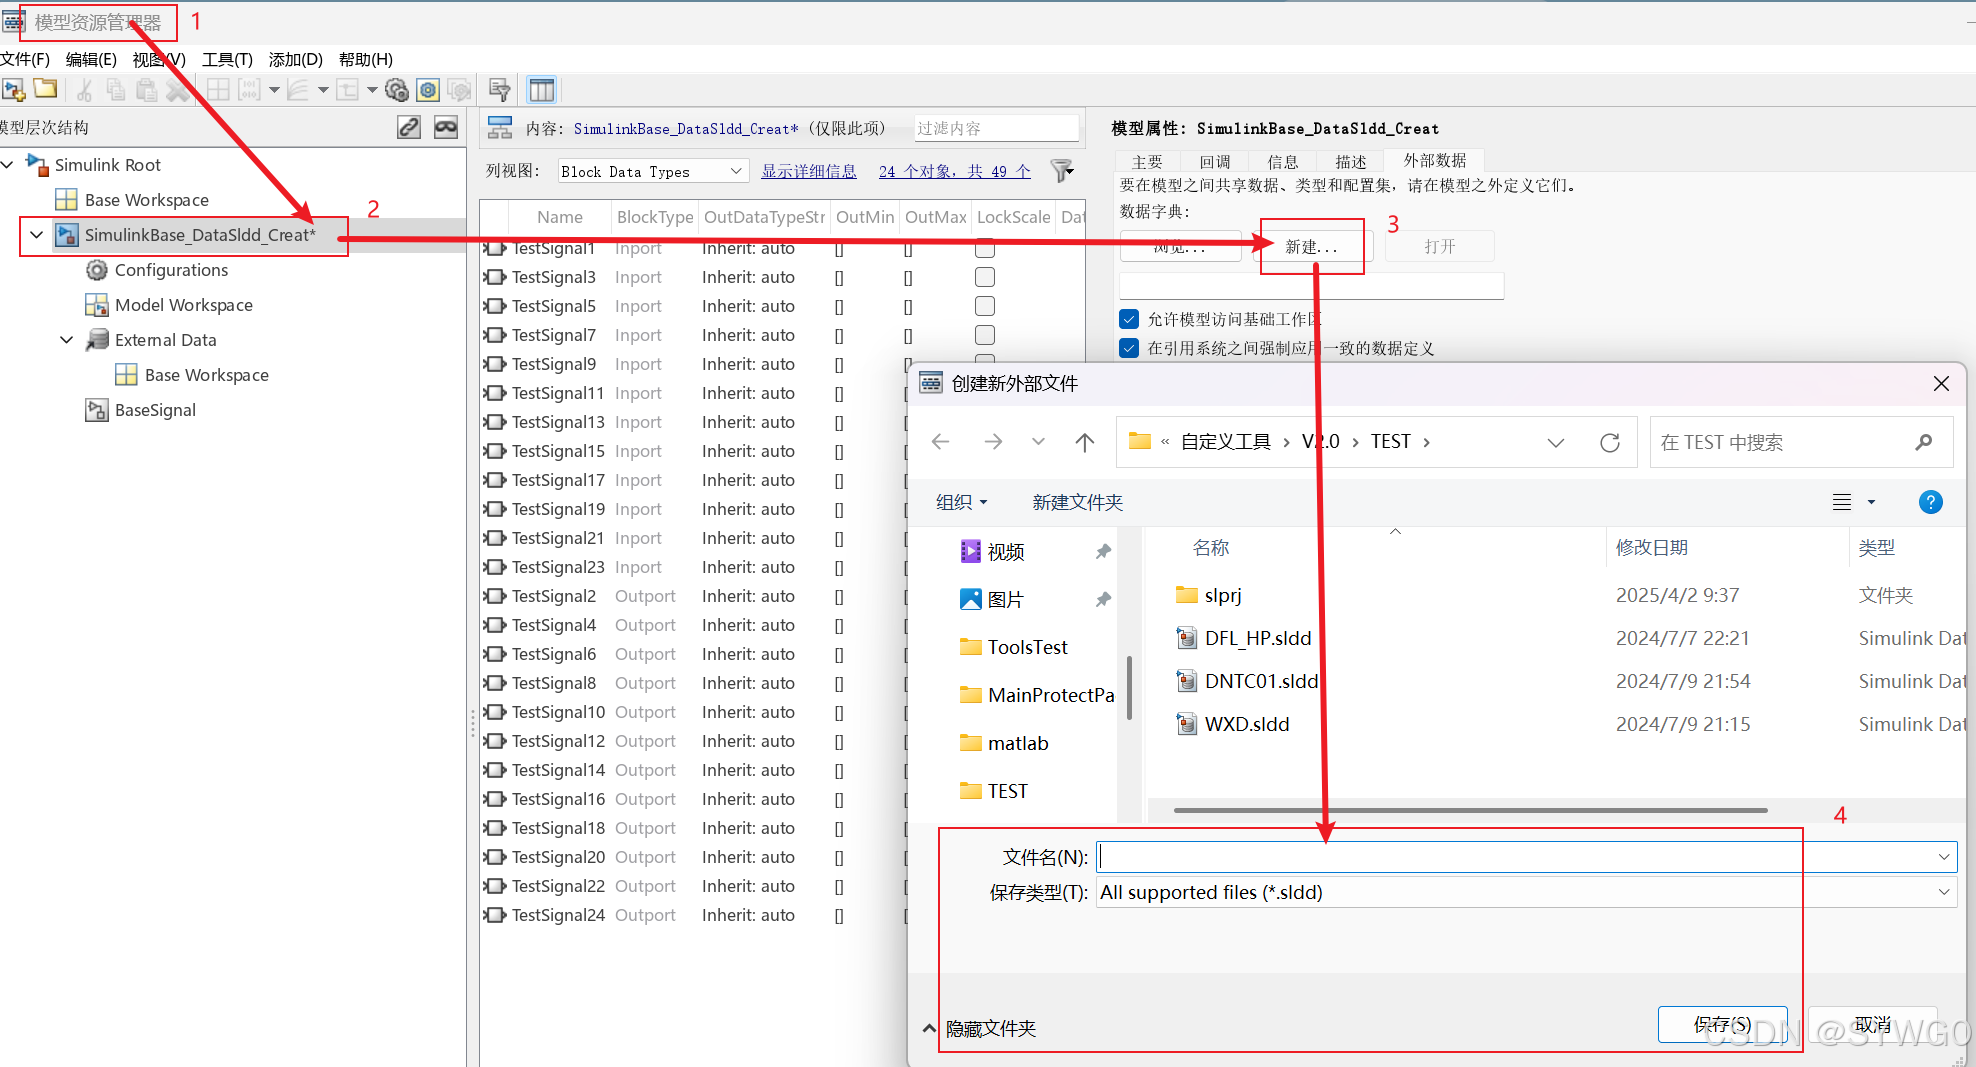1976x1067 pixels.
Task: Click the highlighted blue gear toolbar icon
Action: [x=428, y=90]
